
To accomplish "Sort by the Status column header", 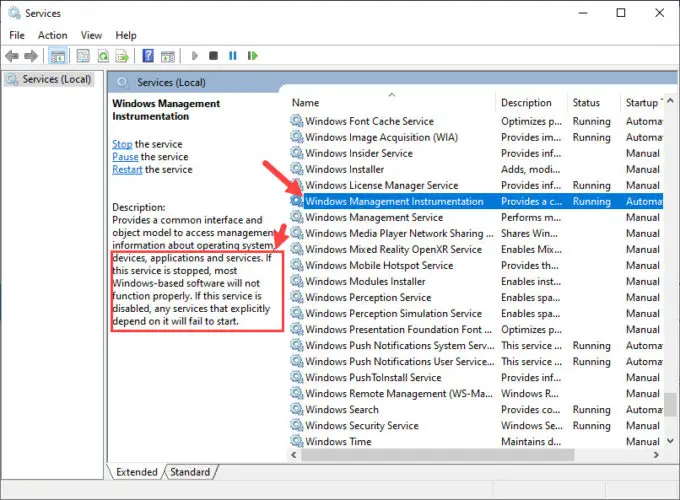I will tap(594, 102).
